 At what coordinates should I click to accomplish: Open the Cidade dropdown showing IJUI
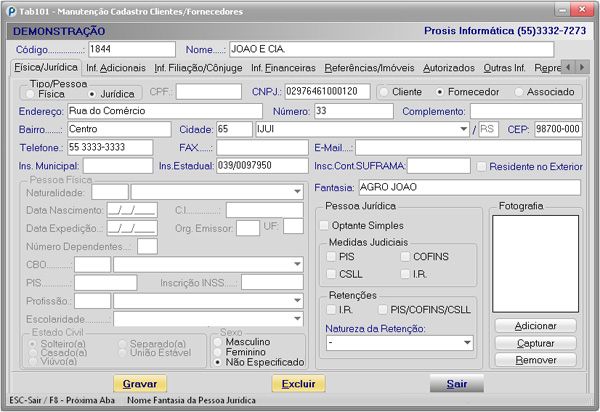click(x=463, y=129)
